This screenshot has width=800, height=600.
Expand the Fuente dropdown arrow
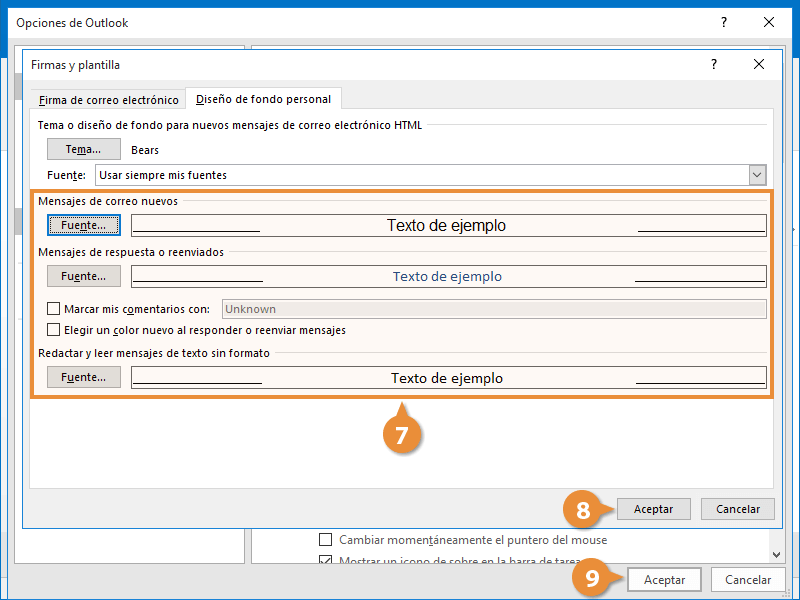point(757,175)
